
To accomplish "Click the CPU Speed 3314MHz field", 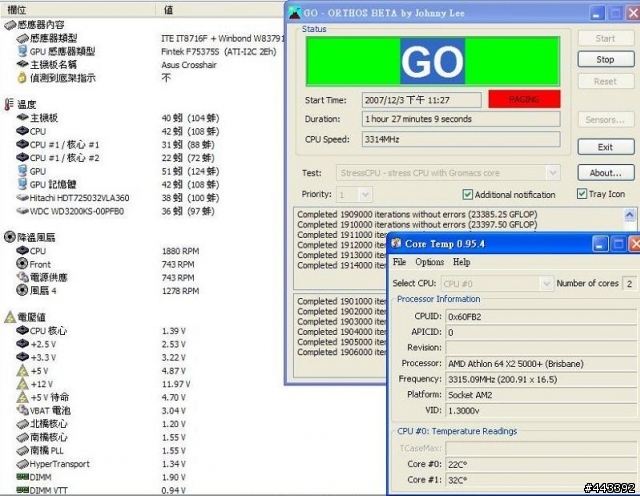I will [461, 139].
